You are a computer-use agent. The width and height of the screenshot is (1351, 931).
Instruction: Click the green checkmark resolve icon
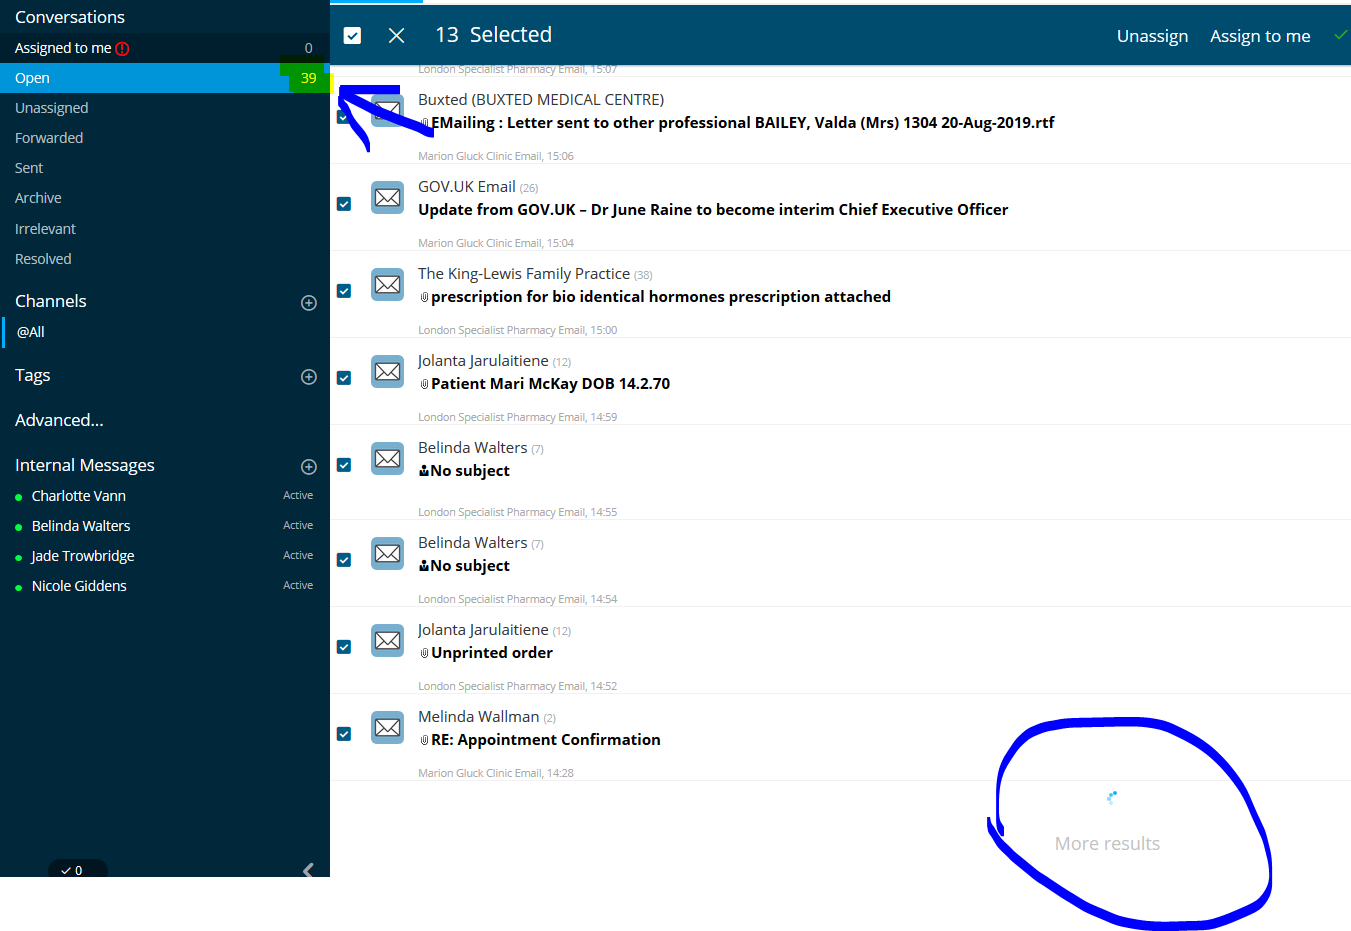point(1341,35)
